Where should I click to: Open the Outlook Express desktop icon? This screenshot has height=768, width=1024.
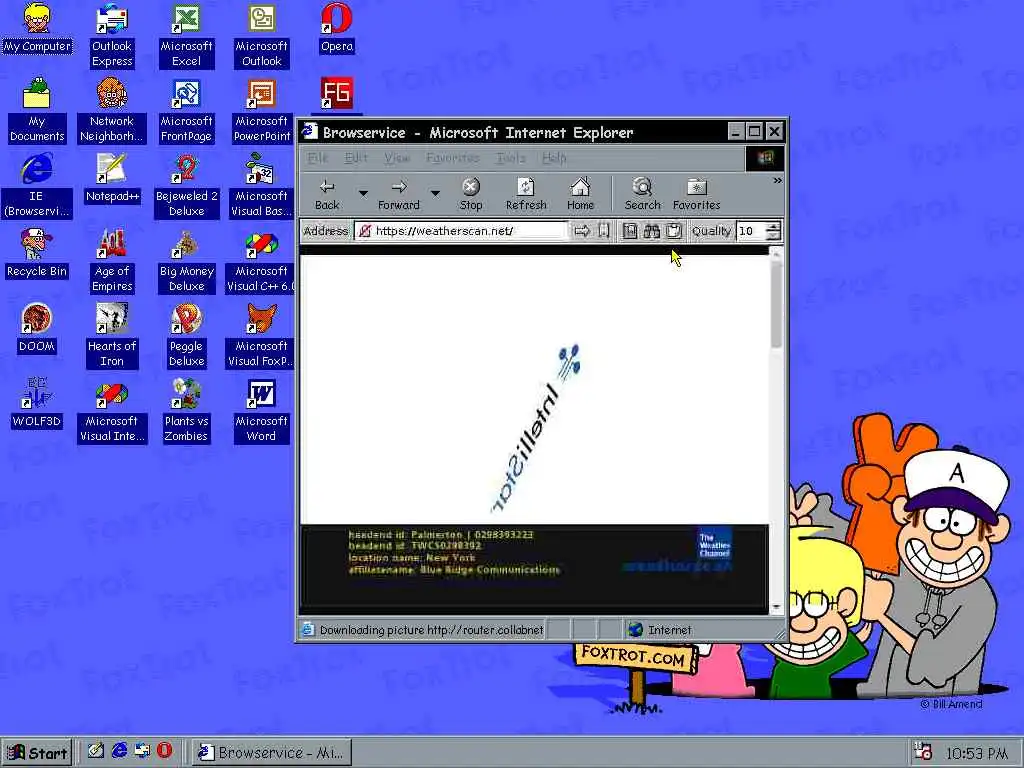pos(112,36)
